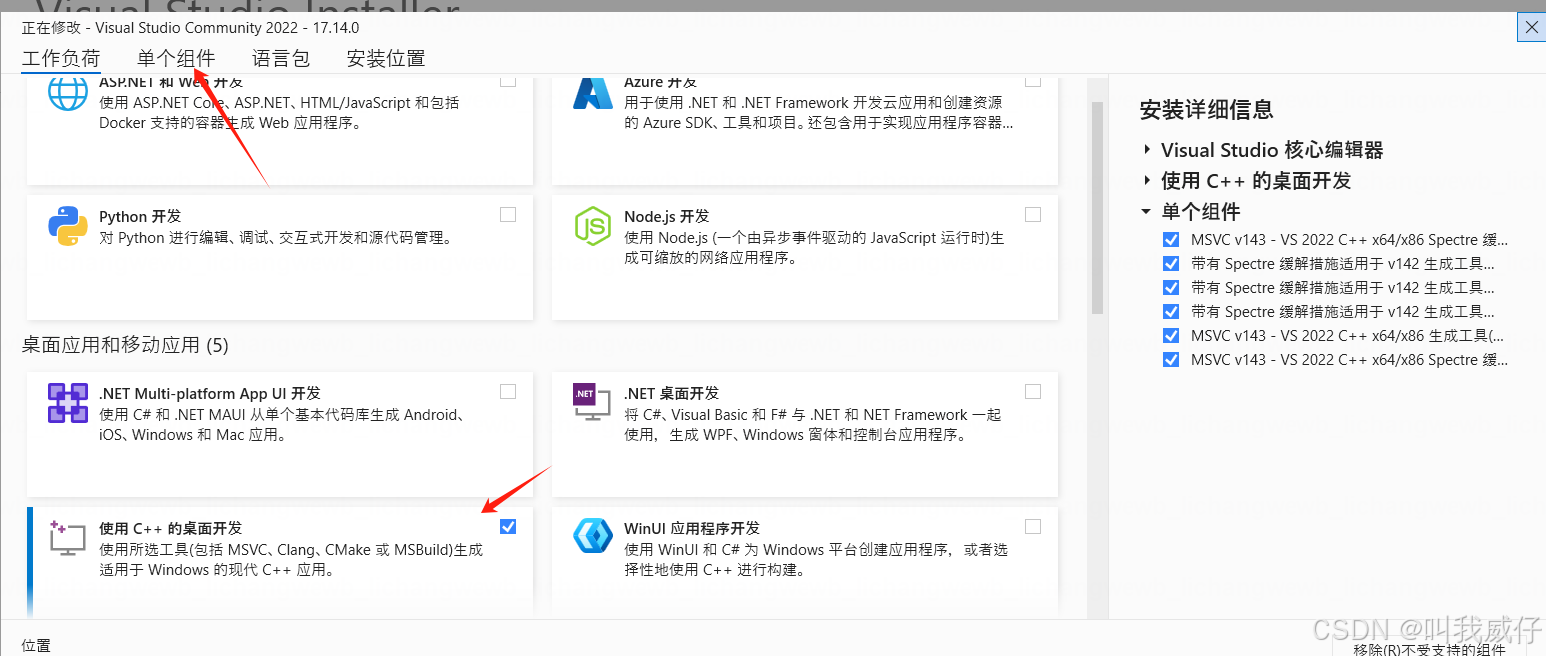Go to the 语言包 tab

281,59
